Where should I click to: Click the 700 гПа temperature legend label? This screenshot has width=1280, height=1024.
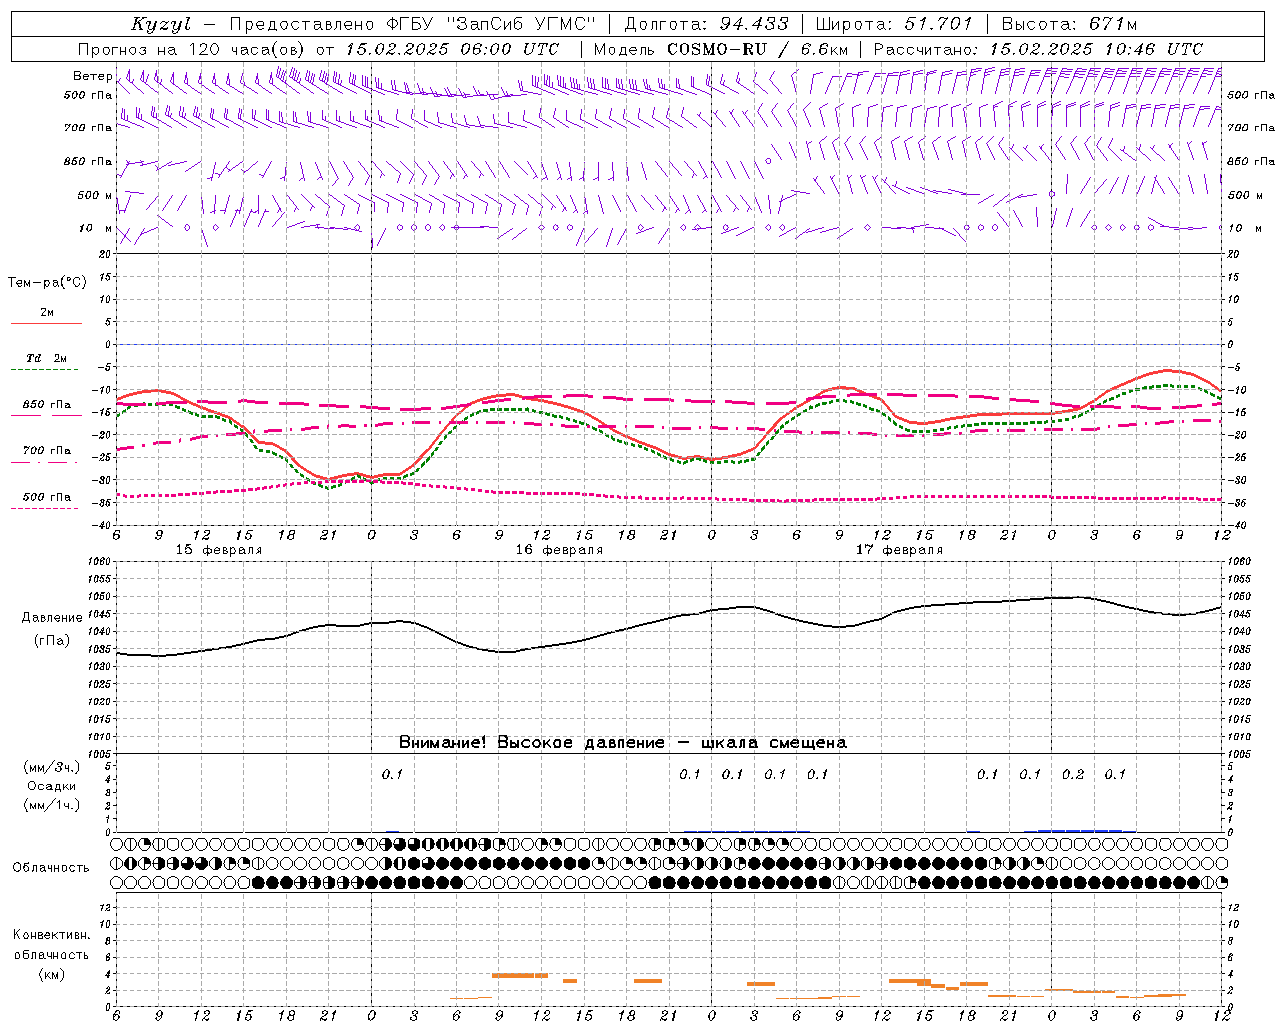click(x=47, y=450)
